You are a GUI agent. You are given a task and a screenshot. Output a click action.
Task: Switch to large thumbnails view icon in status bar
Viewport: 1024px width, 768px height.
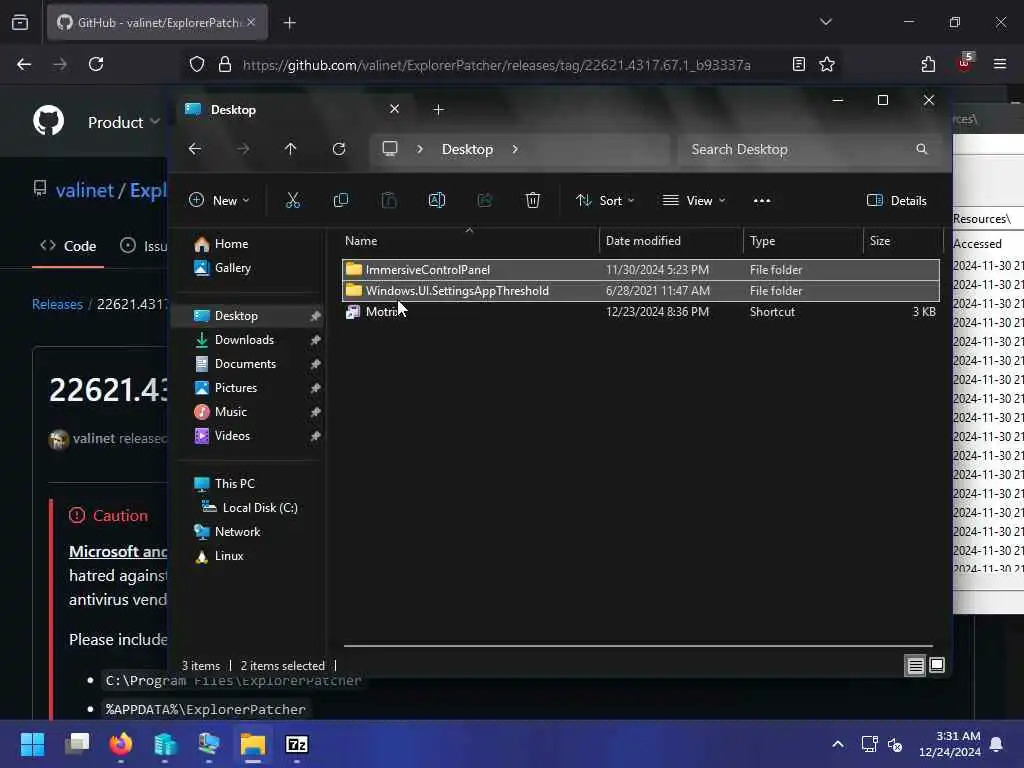pos(936,665)
